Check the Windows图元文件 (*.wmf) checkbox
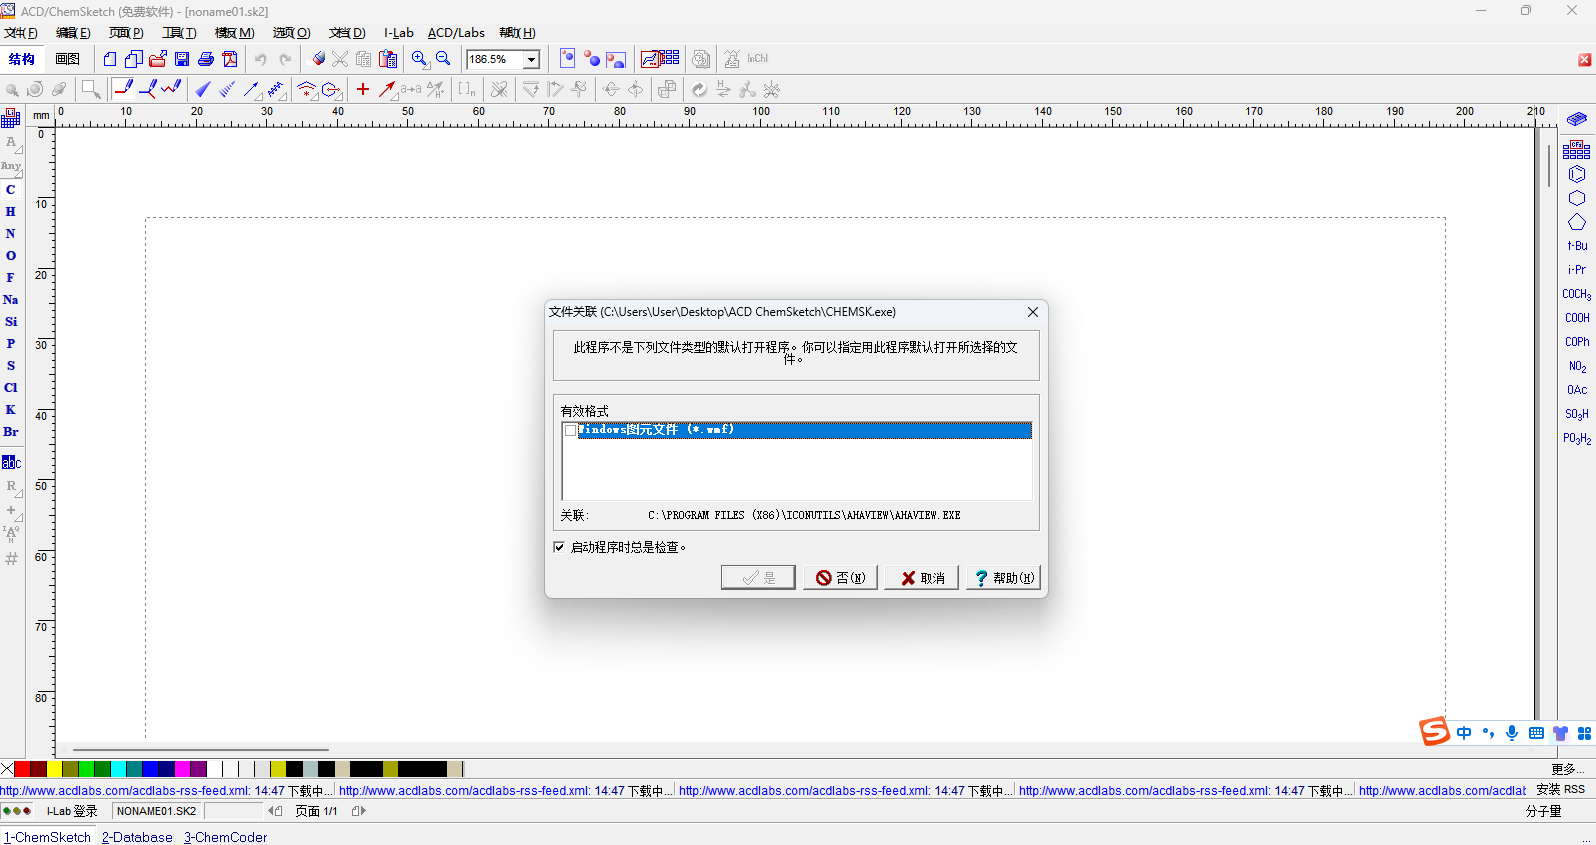The width and height of the screenshot is (1596, 845). pyautogui.click(x=571, y=430)
